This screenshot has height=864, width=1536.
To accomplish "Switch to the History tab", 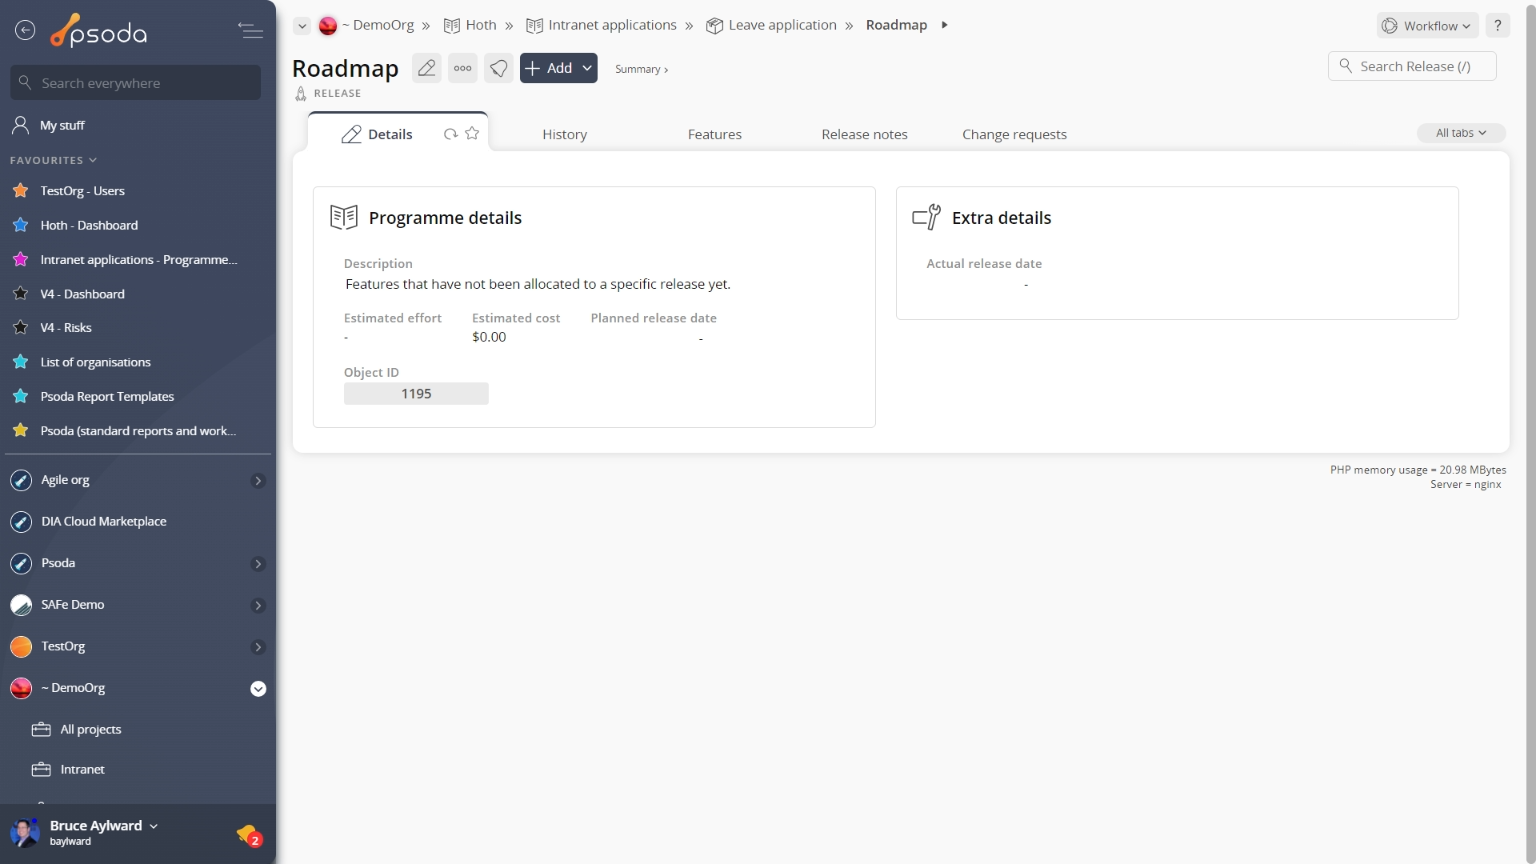I will pyautogui.click(x=565, y=134).
